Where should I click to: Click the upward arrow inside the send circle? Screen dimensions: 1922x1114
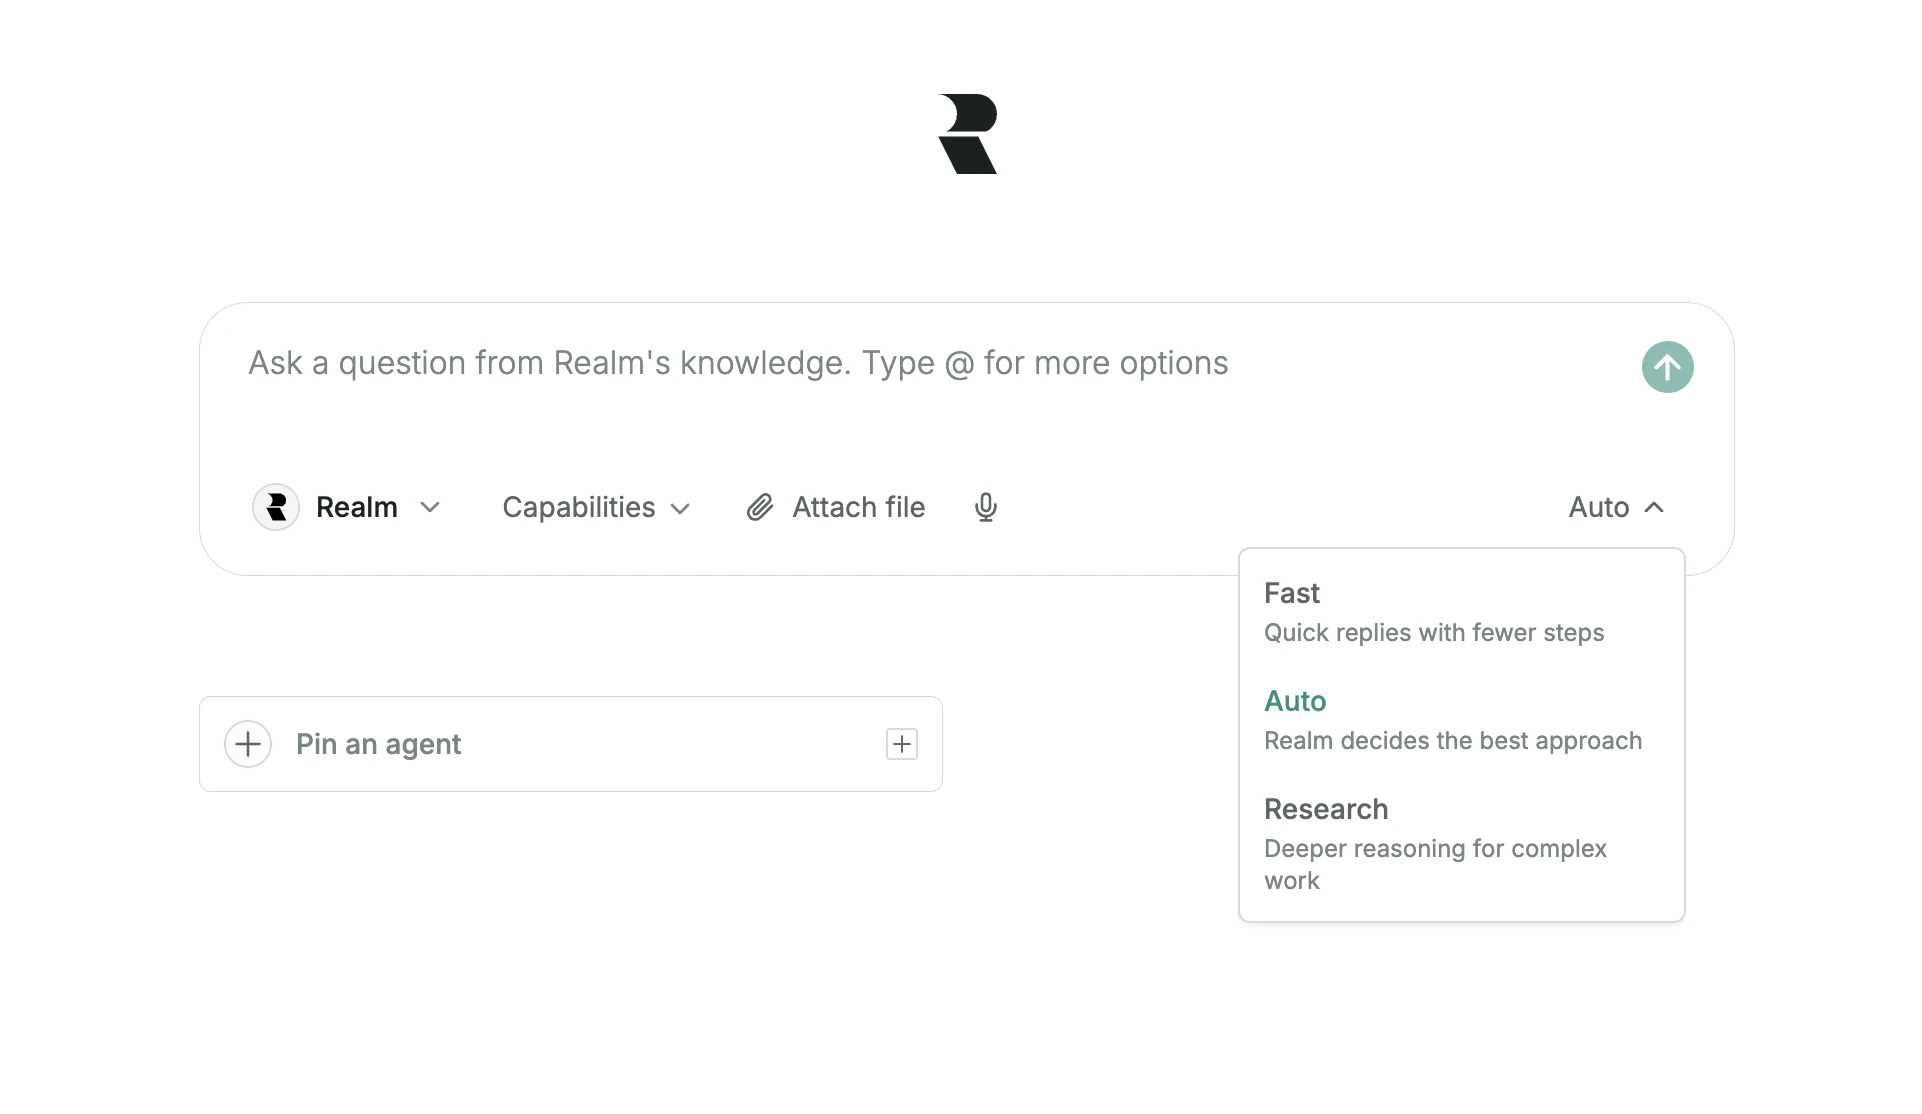coord(1667,367)
